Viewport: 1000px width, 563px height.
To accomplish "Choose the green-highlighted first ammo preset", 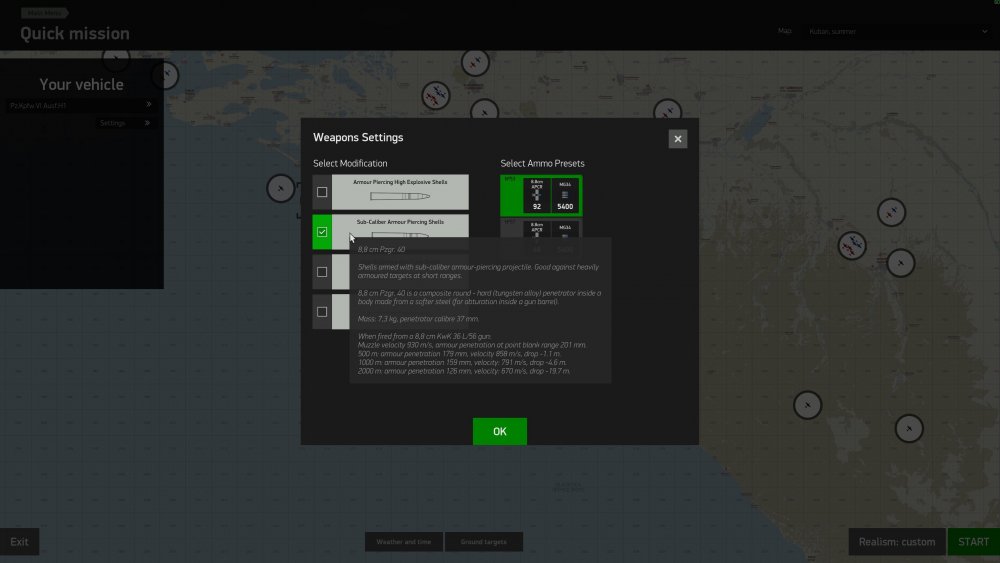I will pos(541,195).
